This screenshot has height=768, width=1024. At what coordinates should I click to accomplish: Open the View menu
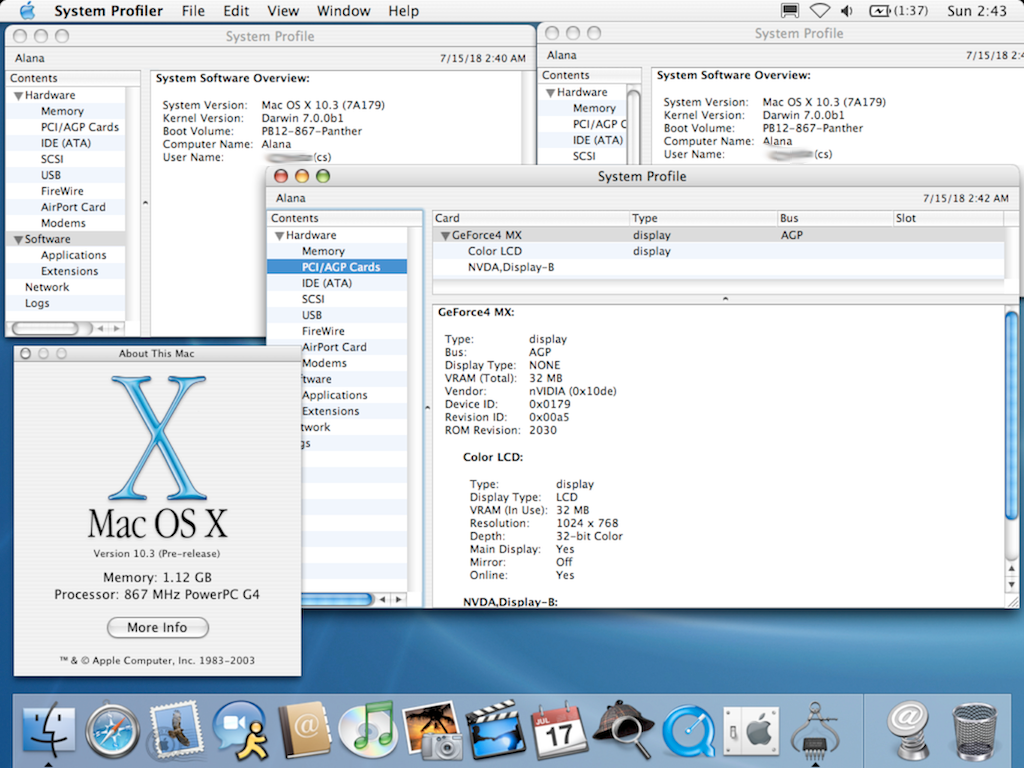(x=283, y=11)
